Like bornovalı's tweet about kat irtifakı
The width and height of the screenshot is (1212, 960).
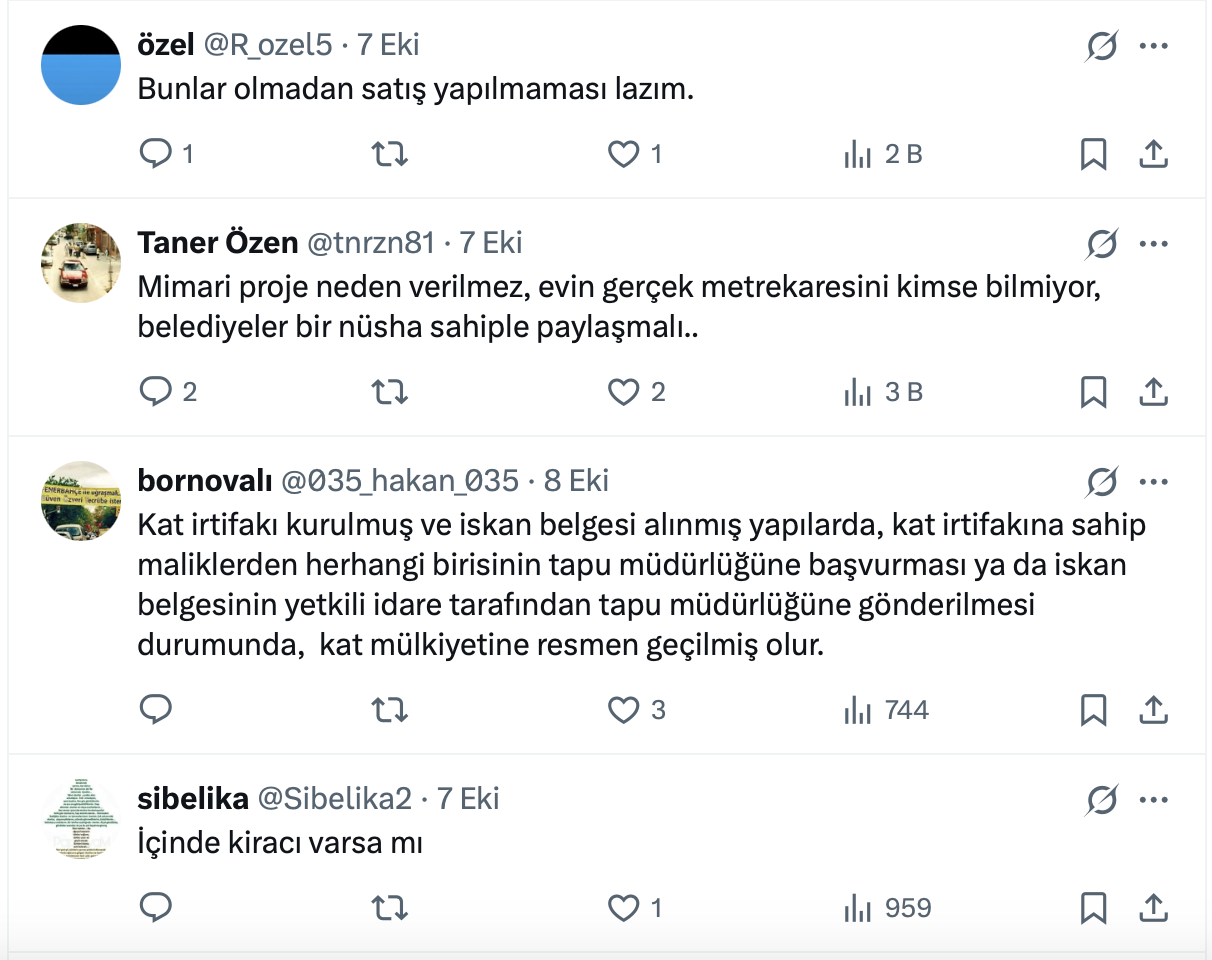624,710
